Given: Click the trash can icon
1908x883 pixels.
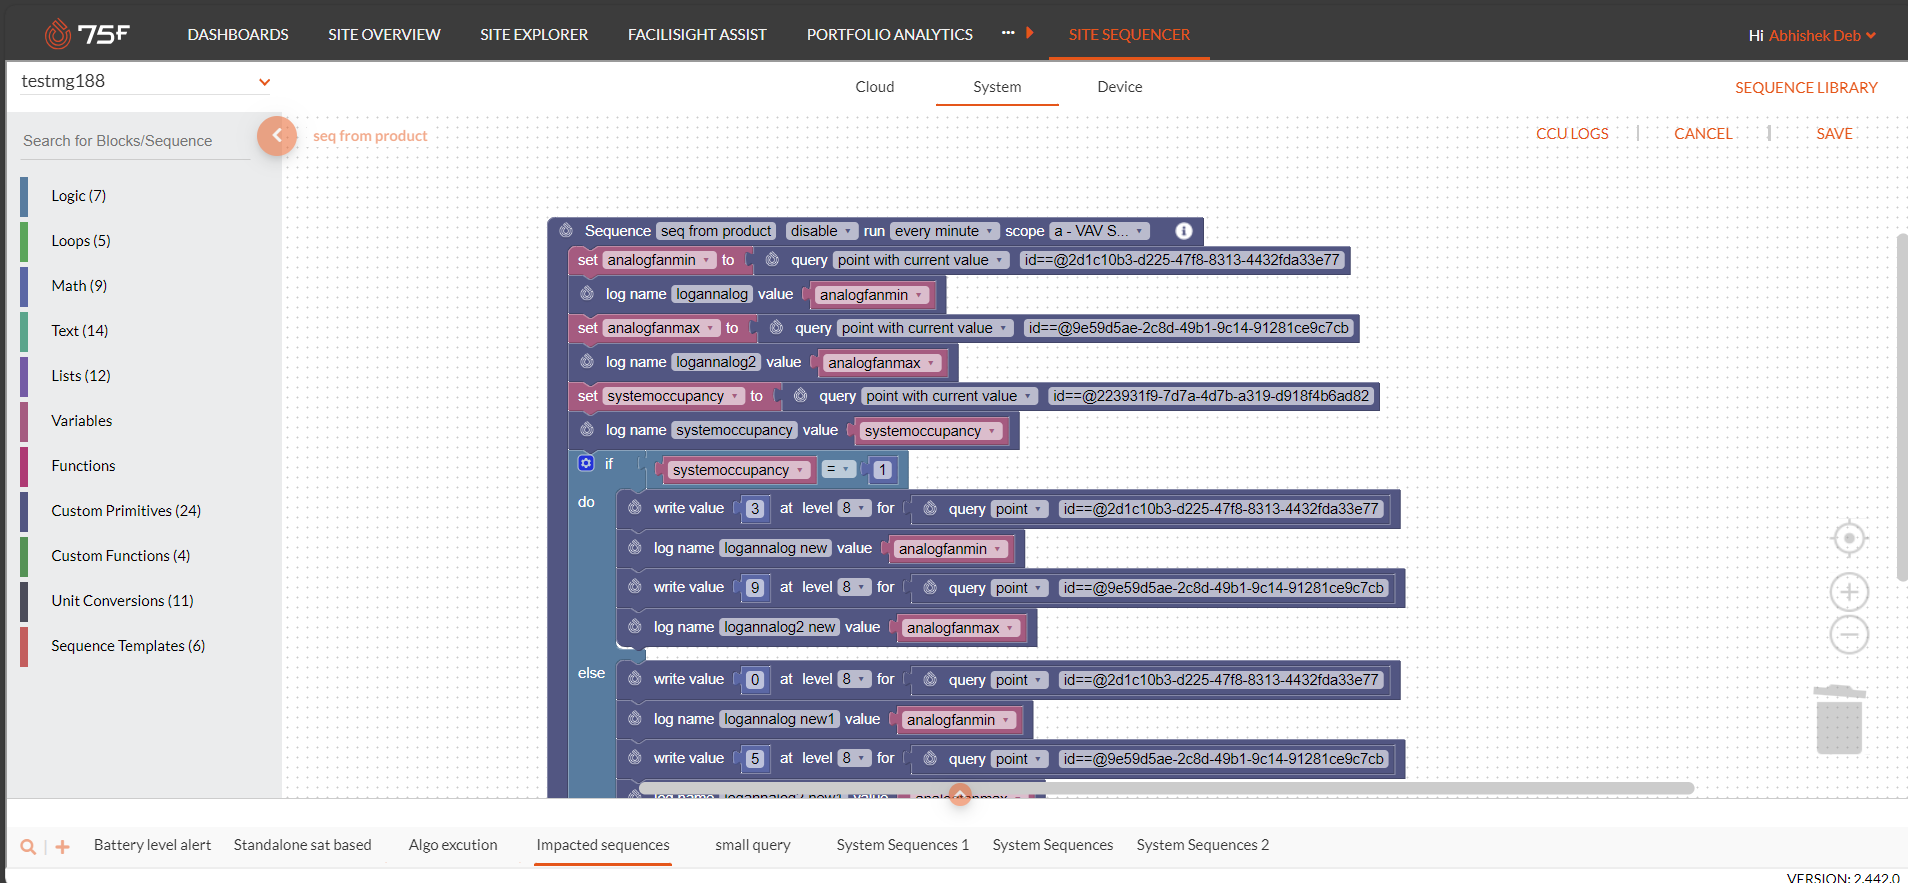Looking at the screenshot, I should point(1839,720).
